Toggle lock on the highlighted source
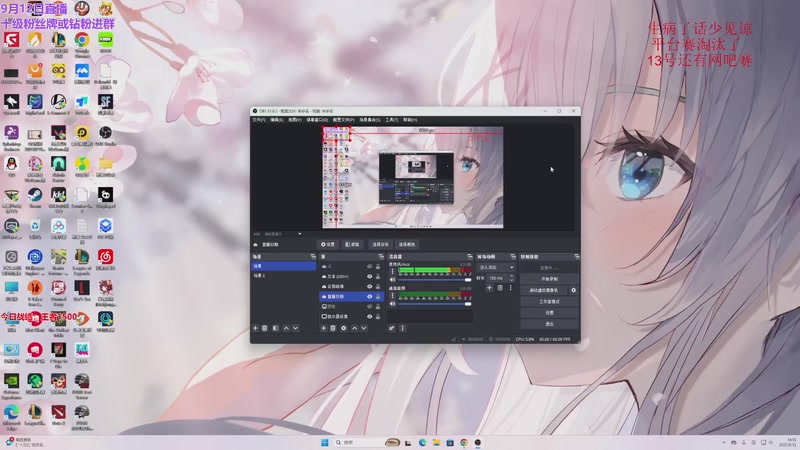The image size is (800, 450). (x=378, y=296)
